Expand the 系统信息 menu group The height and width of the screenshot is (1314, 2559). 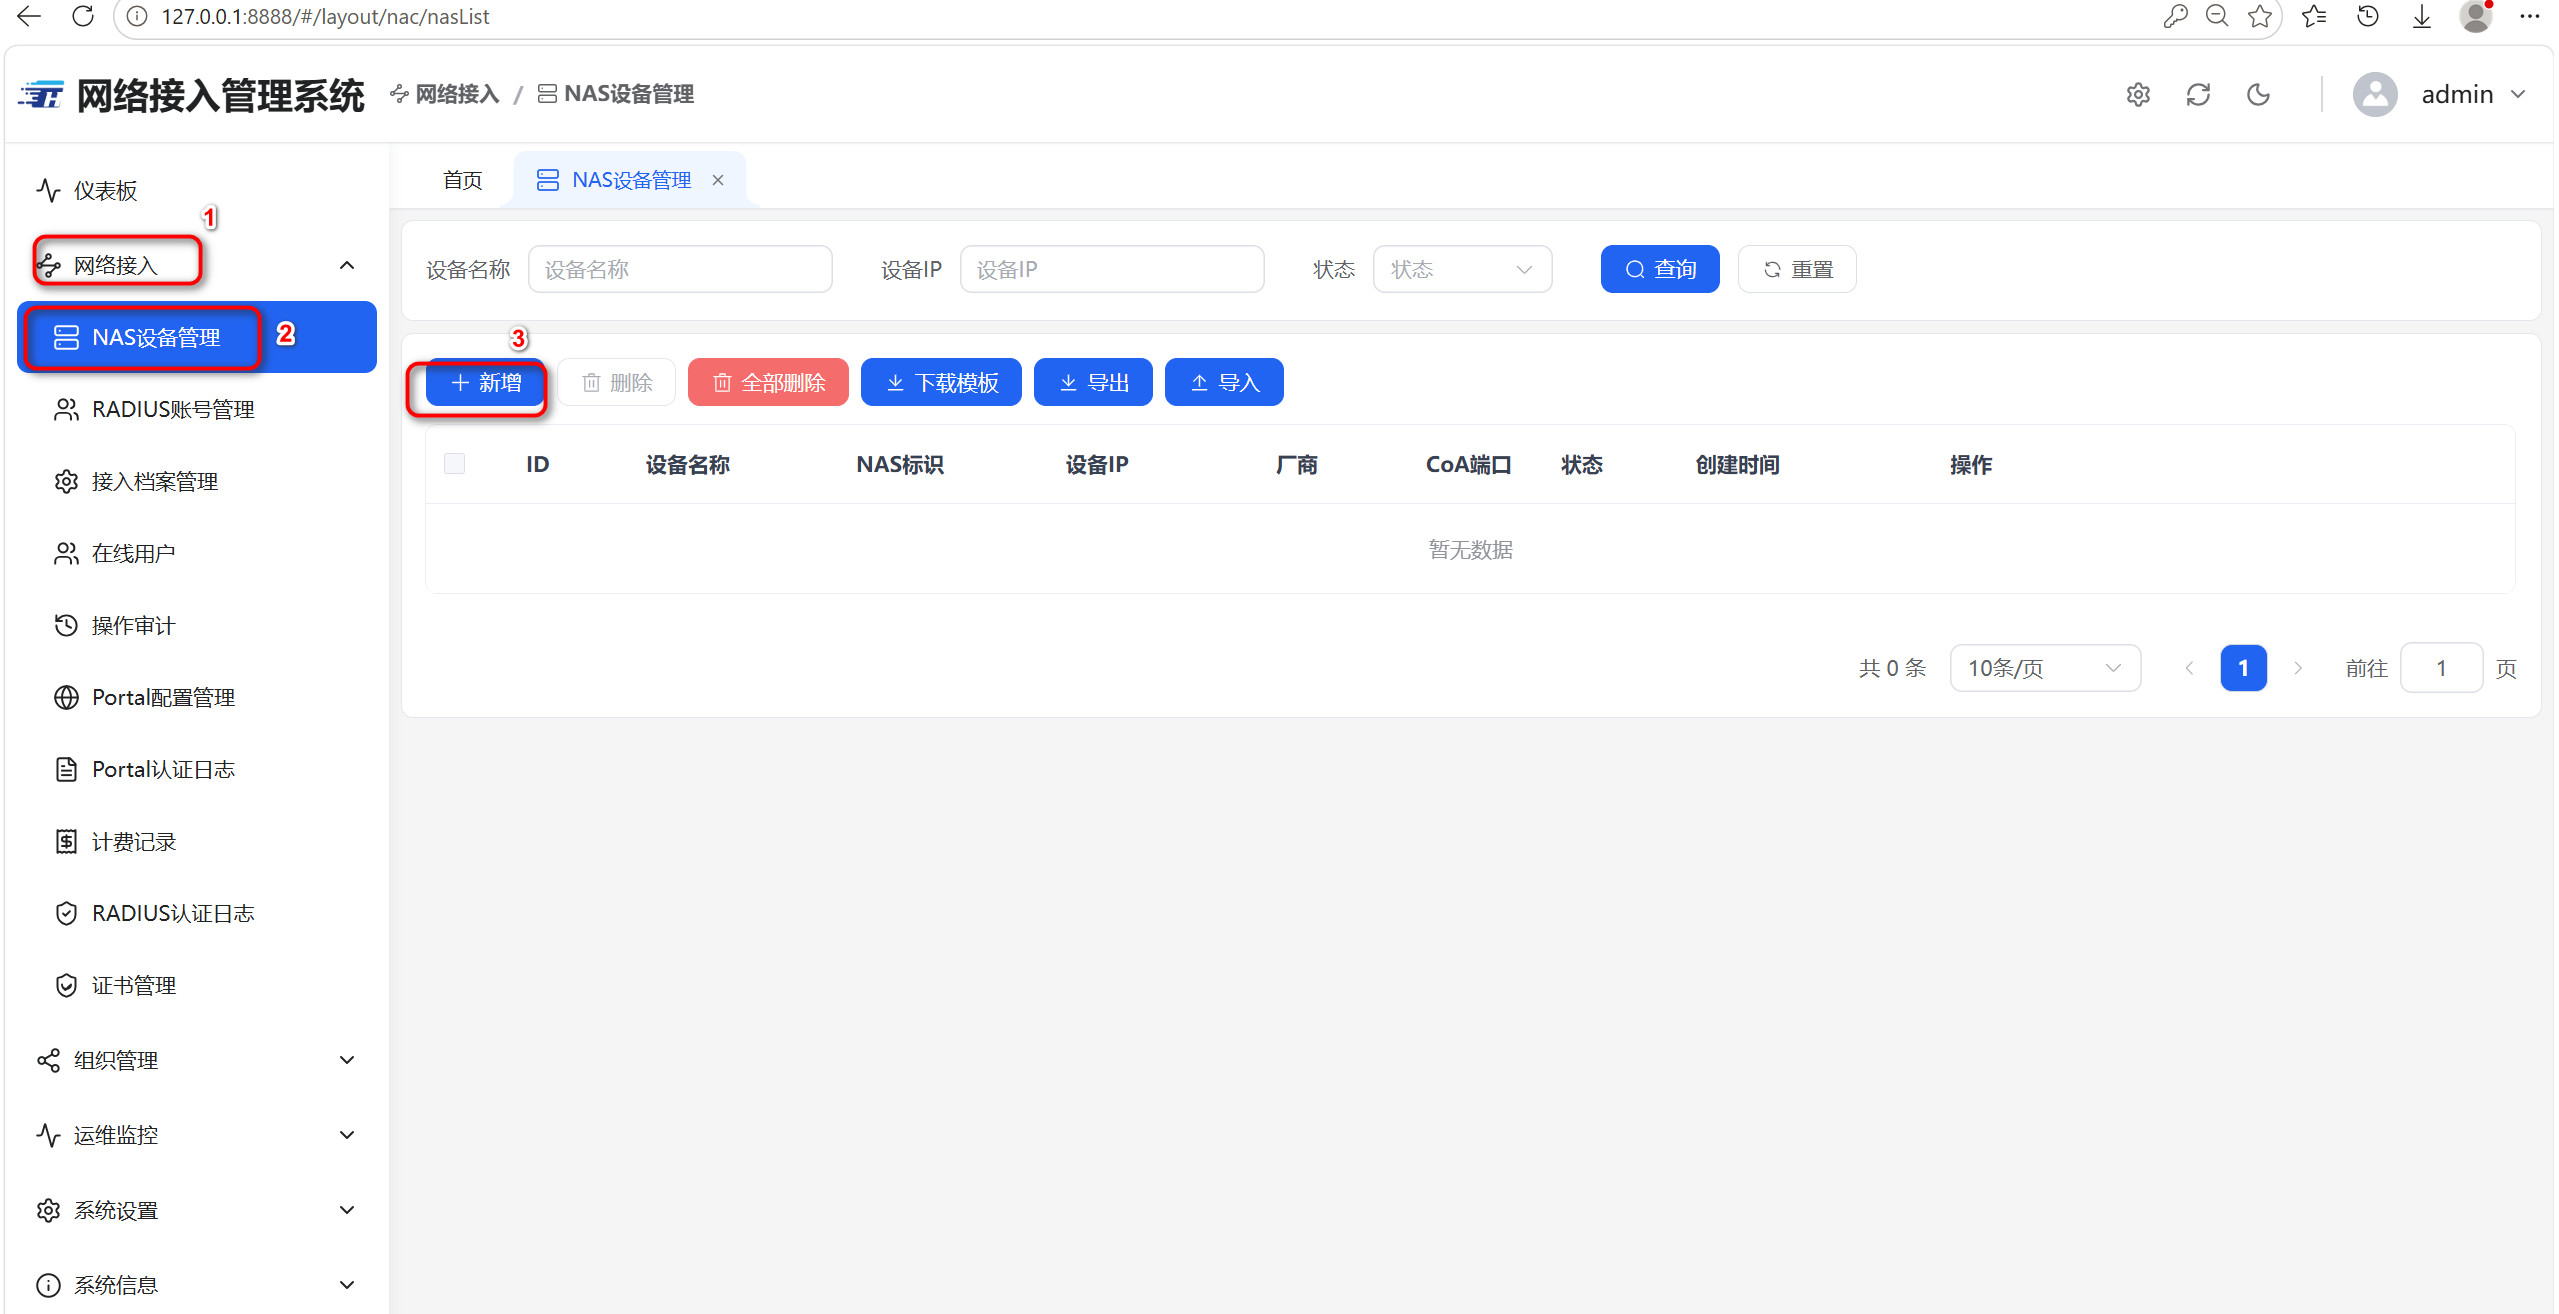pos(197,1285)
